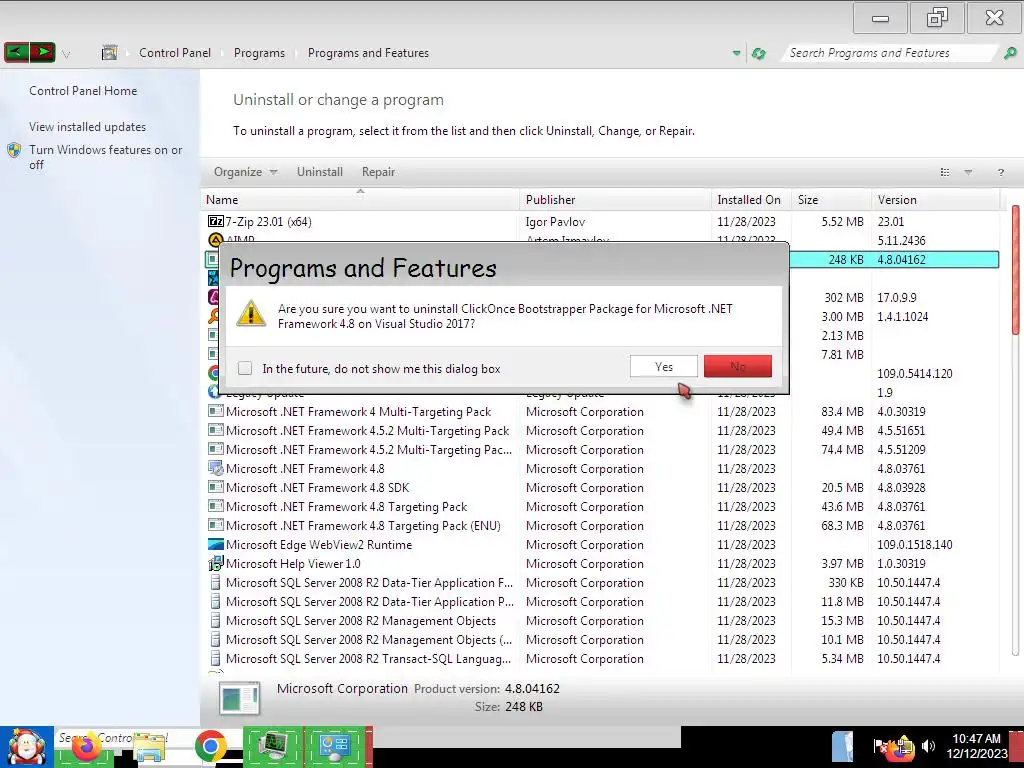1024x768 pixels.
Task: Click version 109.0.1518.140 cell
Action: click(x=914, y=544)
